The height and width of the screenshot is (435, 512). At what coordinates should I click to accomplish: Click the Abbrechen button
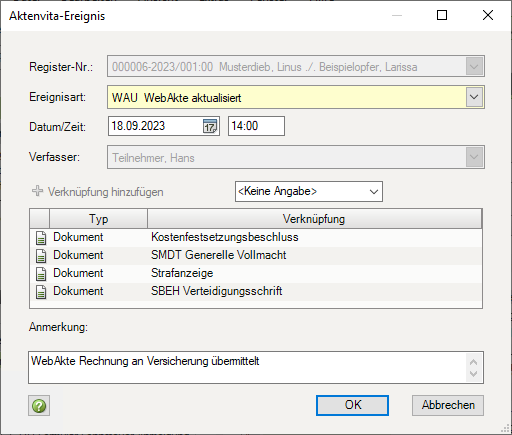coord(448,405)
